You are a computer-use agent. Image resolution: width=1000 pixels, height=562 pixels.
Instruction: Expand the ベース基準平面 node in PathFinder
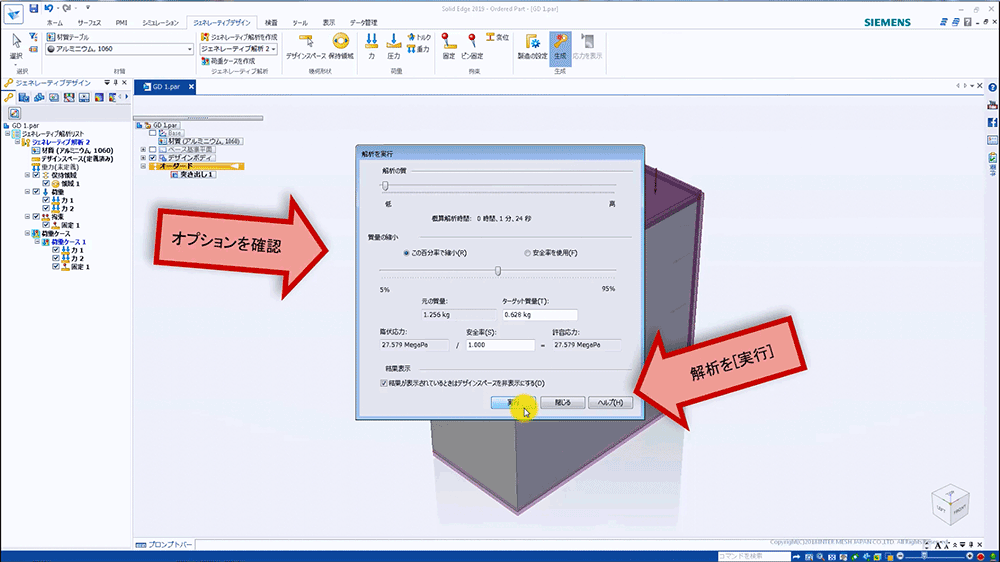pos(143,149)
